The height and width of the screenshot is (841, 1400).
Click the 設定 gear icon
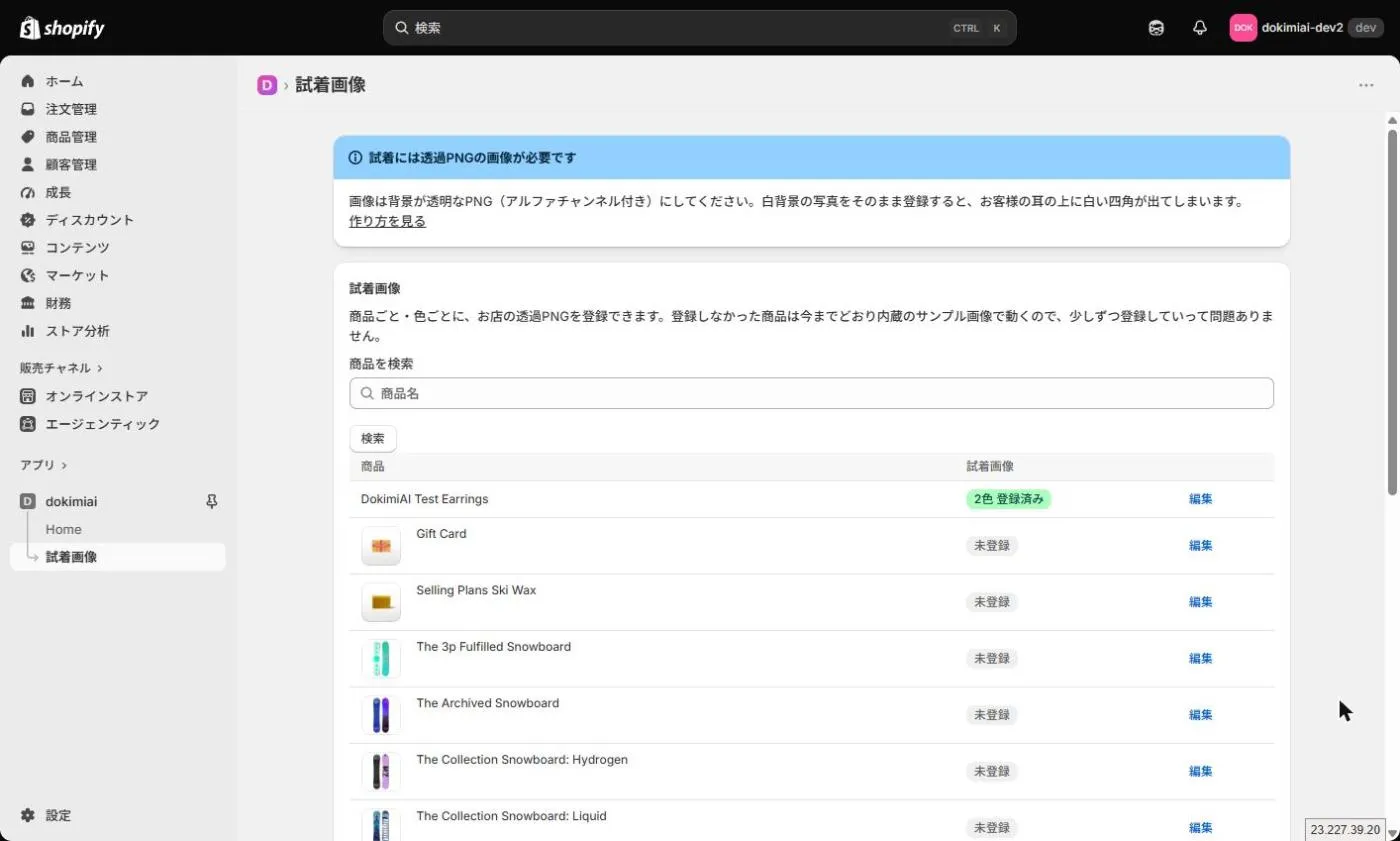coord(28,815)
